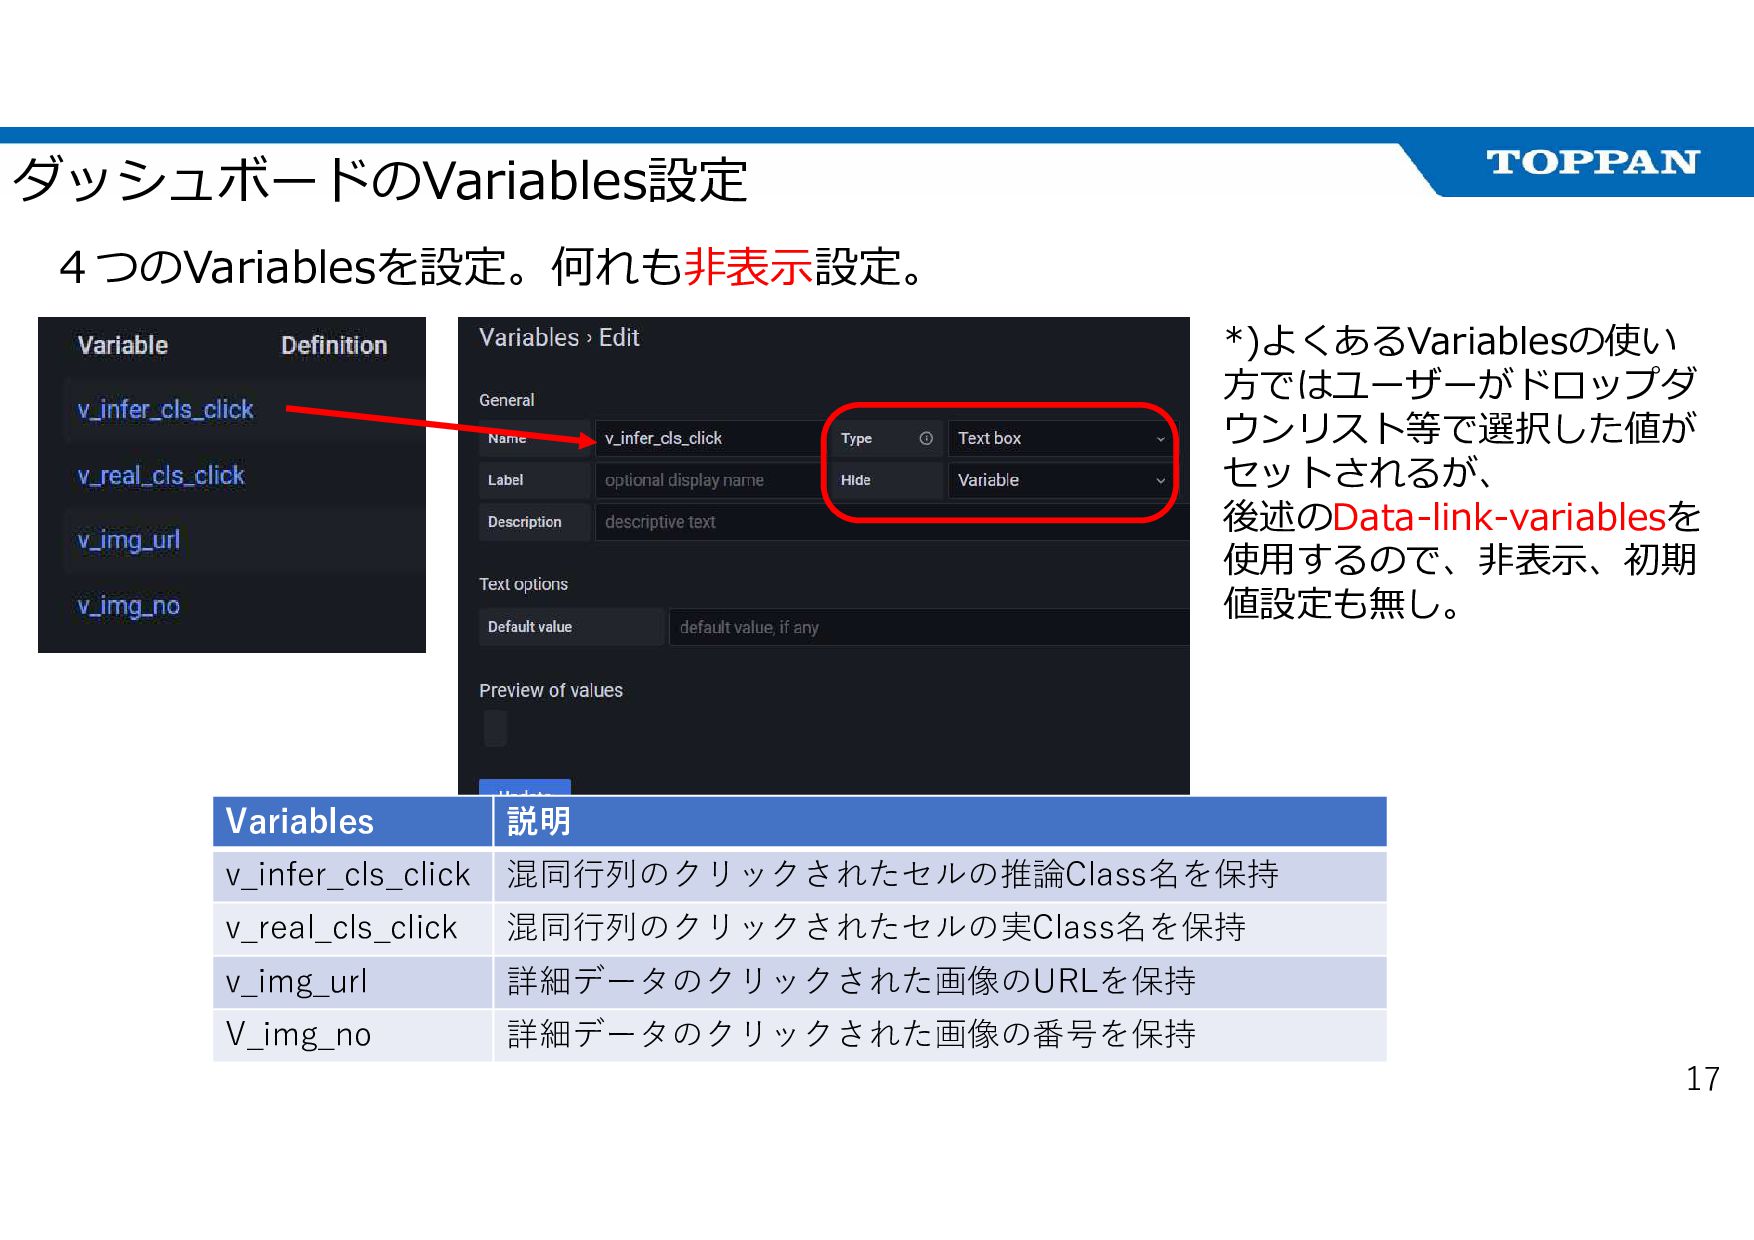The width and height of the screenshot is (1754, 1240).
Task: Click the Text options section heading
Action: [x=523, y=584]
